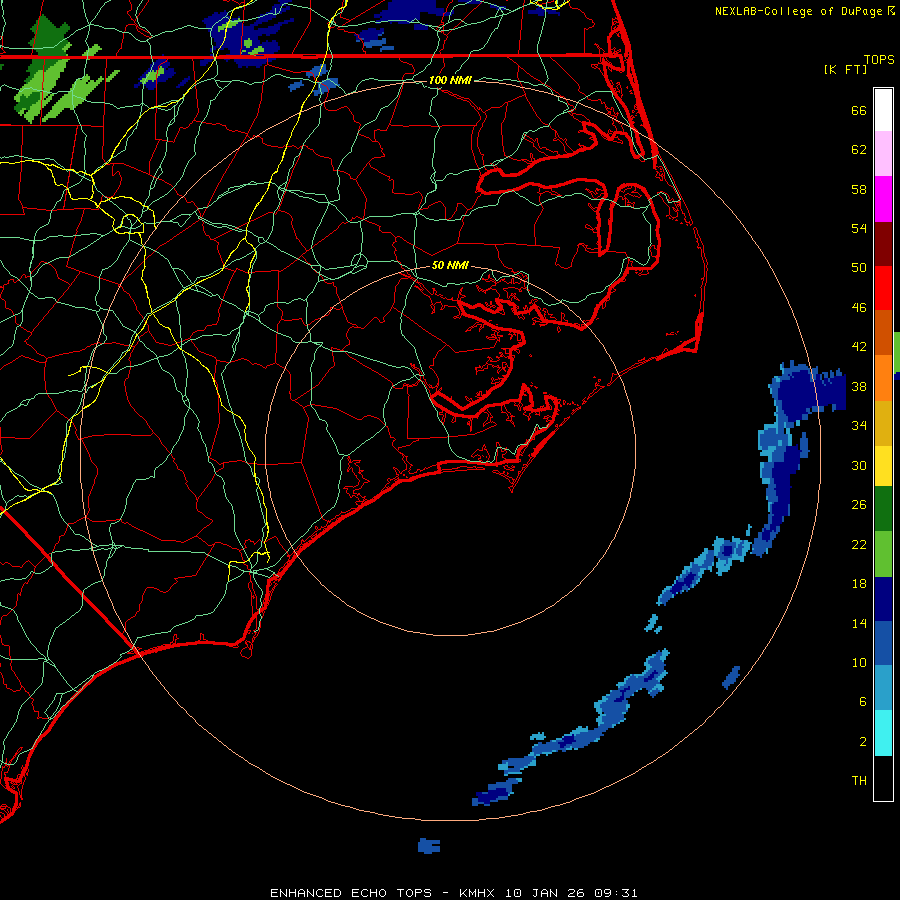900x900 pixels.
Task: Click the 09:31 timestamp in the caption
Action: (x=616, y=893)
